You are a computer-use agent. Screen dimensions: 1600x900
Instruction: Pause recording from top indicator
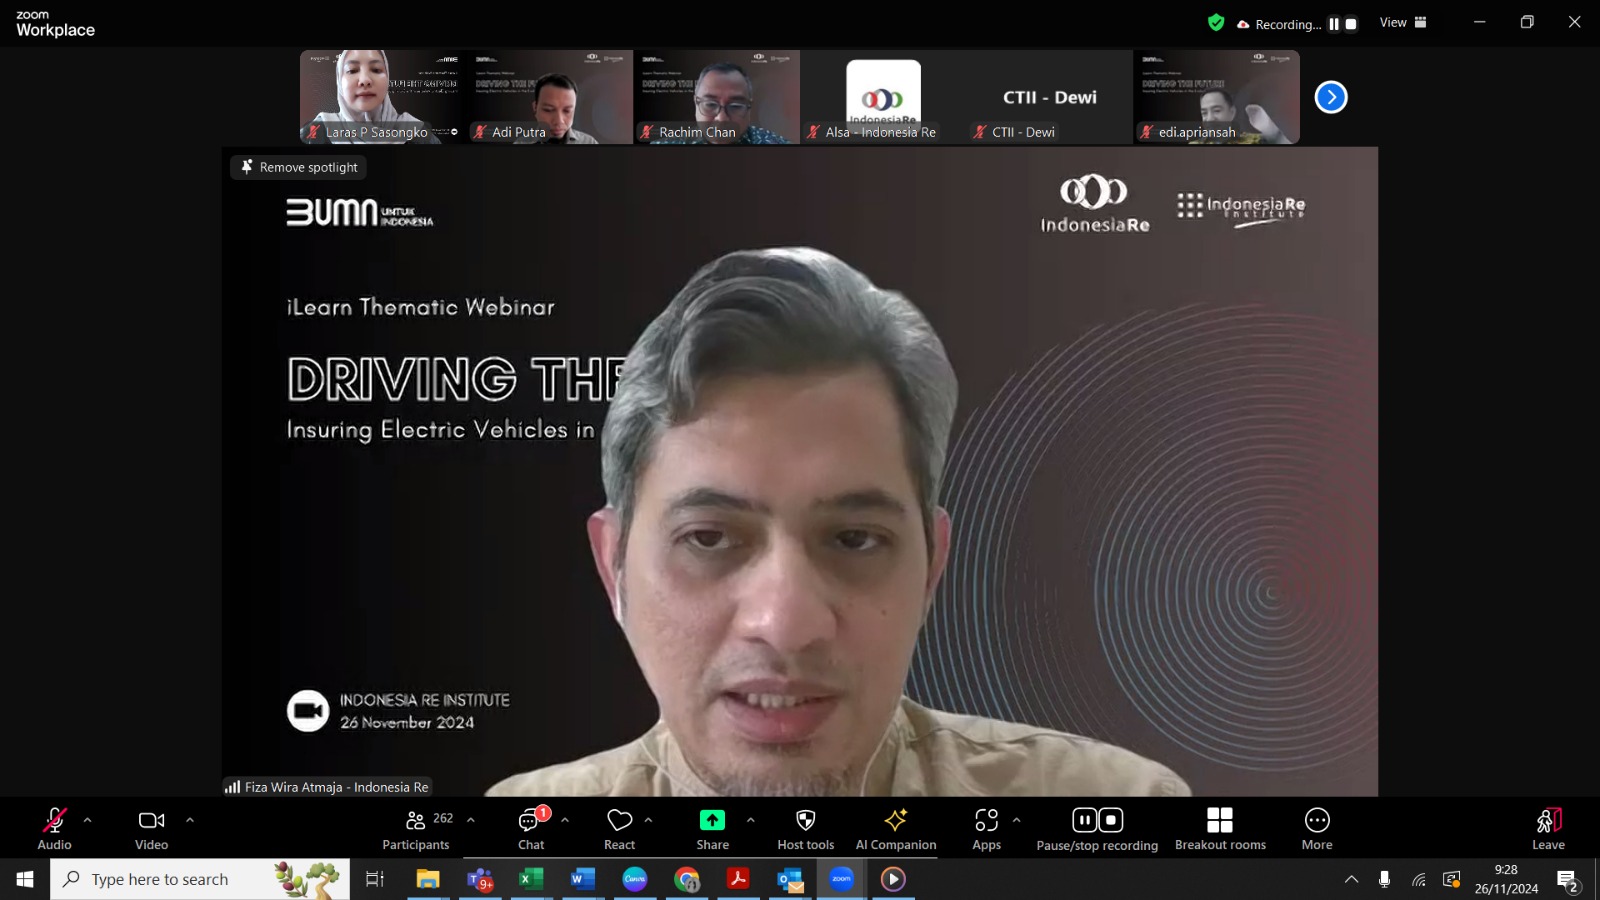(1334, 24)
